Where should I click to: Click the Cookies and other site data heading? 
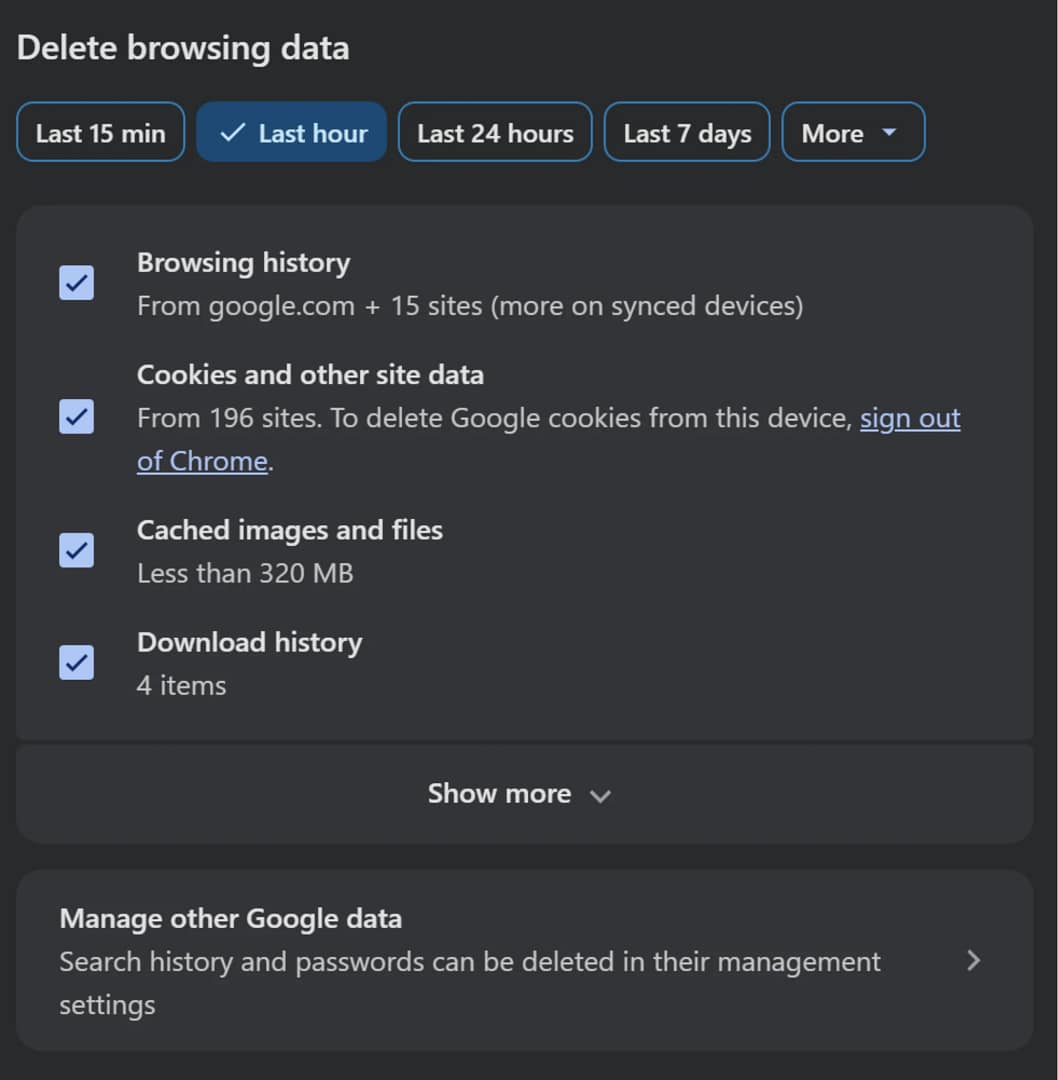click(x=310, y=374)
